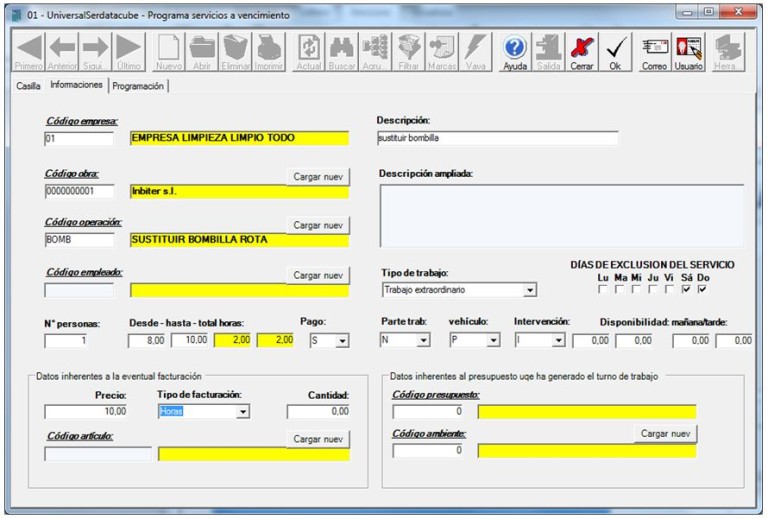The image size is (768, 519).
Task: Click Cargar nuev for Código obra
Action: point(318,177)
